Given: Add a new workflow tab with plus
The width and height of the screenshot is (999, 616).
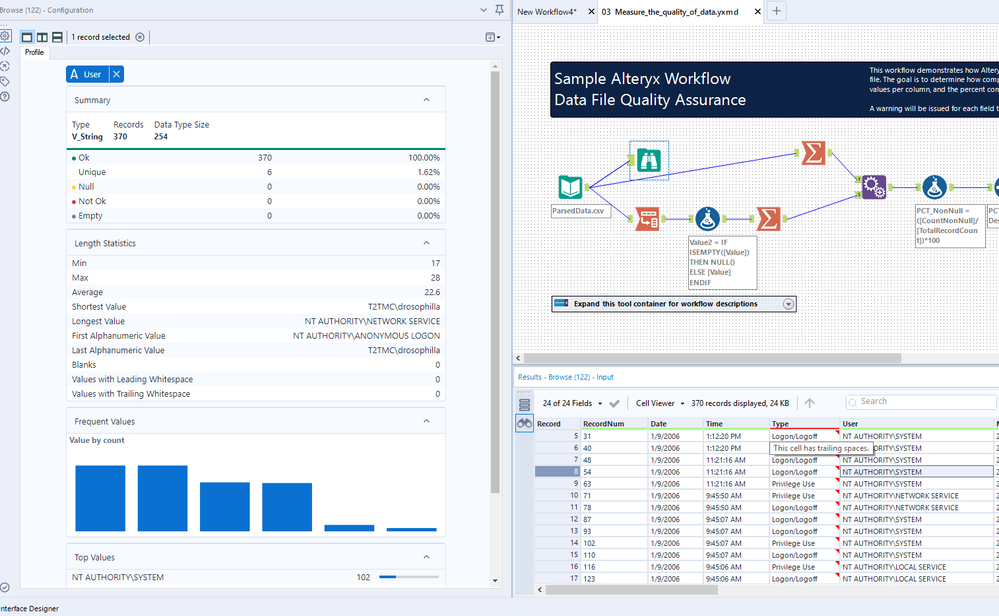Looking at the screenshot, I should point(777,11).
